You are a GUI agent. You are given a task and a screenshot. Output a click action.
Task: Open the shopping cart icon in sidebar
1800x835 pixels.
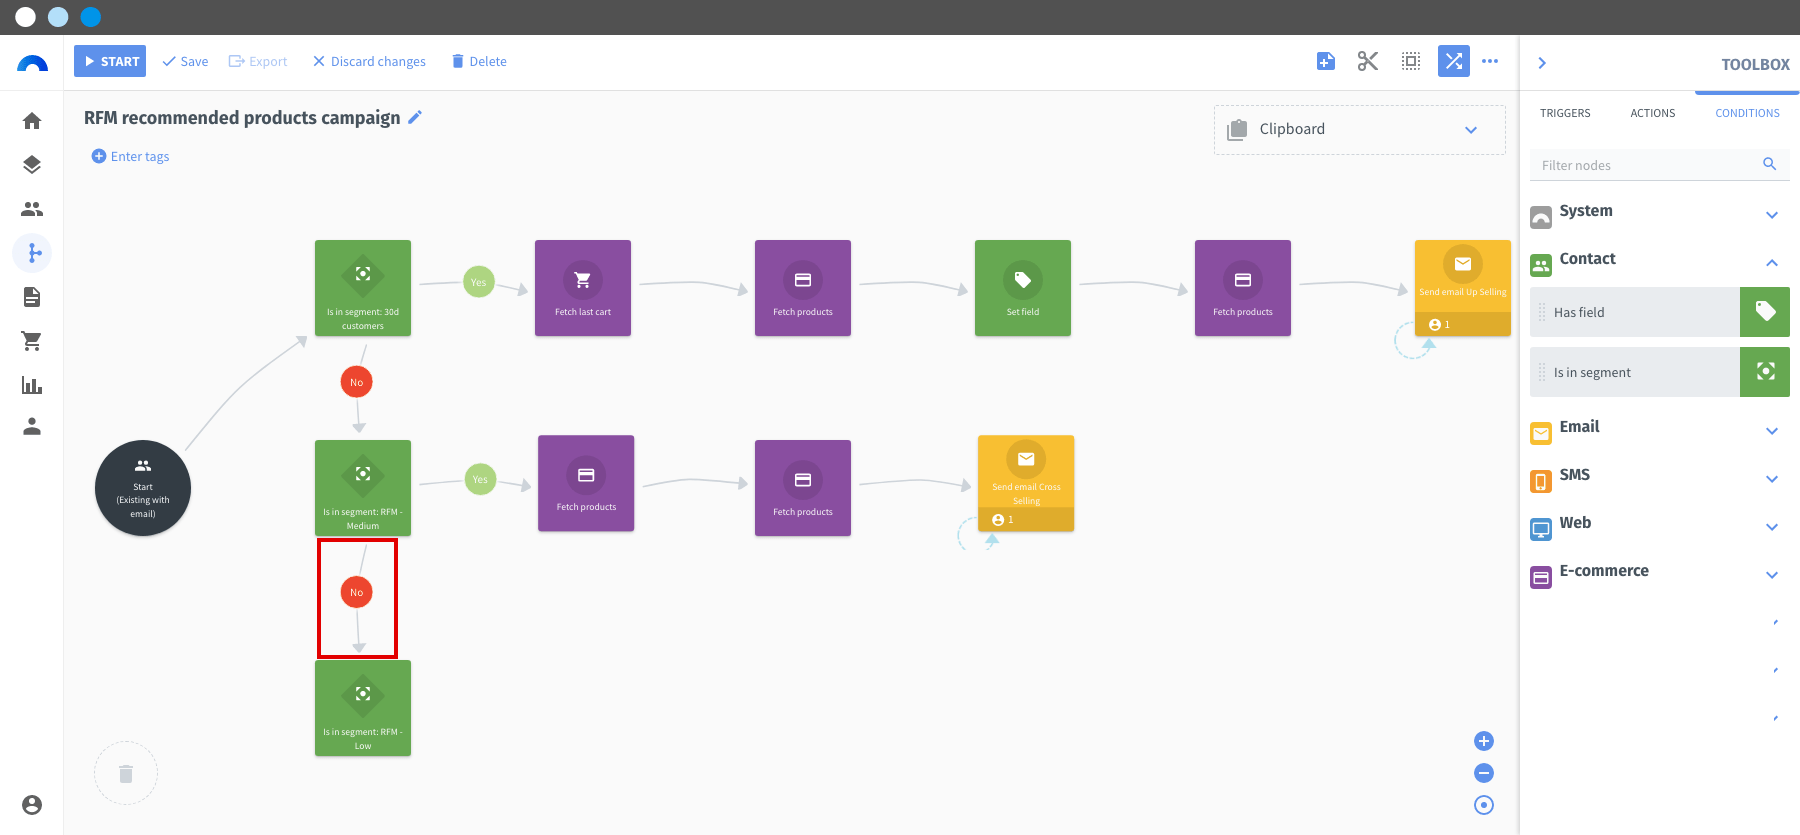[x=32, y=341]
